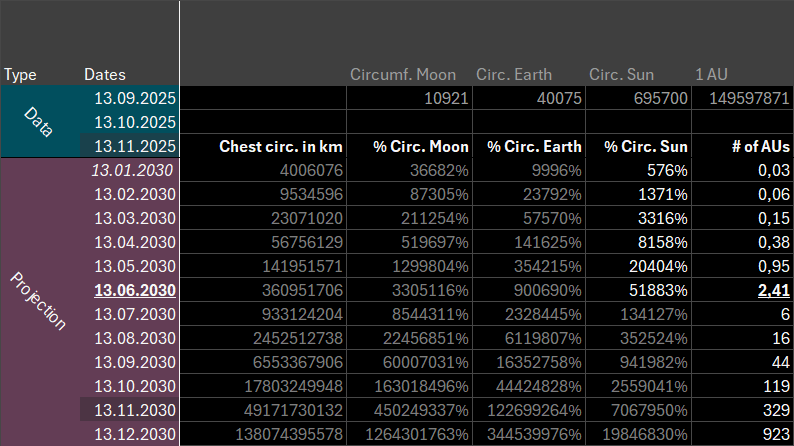
Task: Click the italic date 13.01.2030
Action: click(x=134, y=170)
